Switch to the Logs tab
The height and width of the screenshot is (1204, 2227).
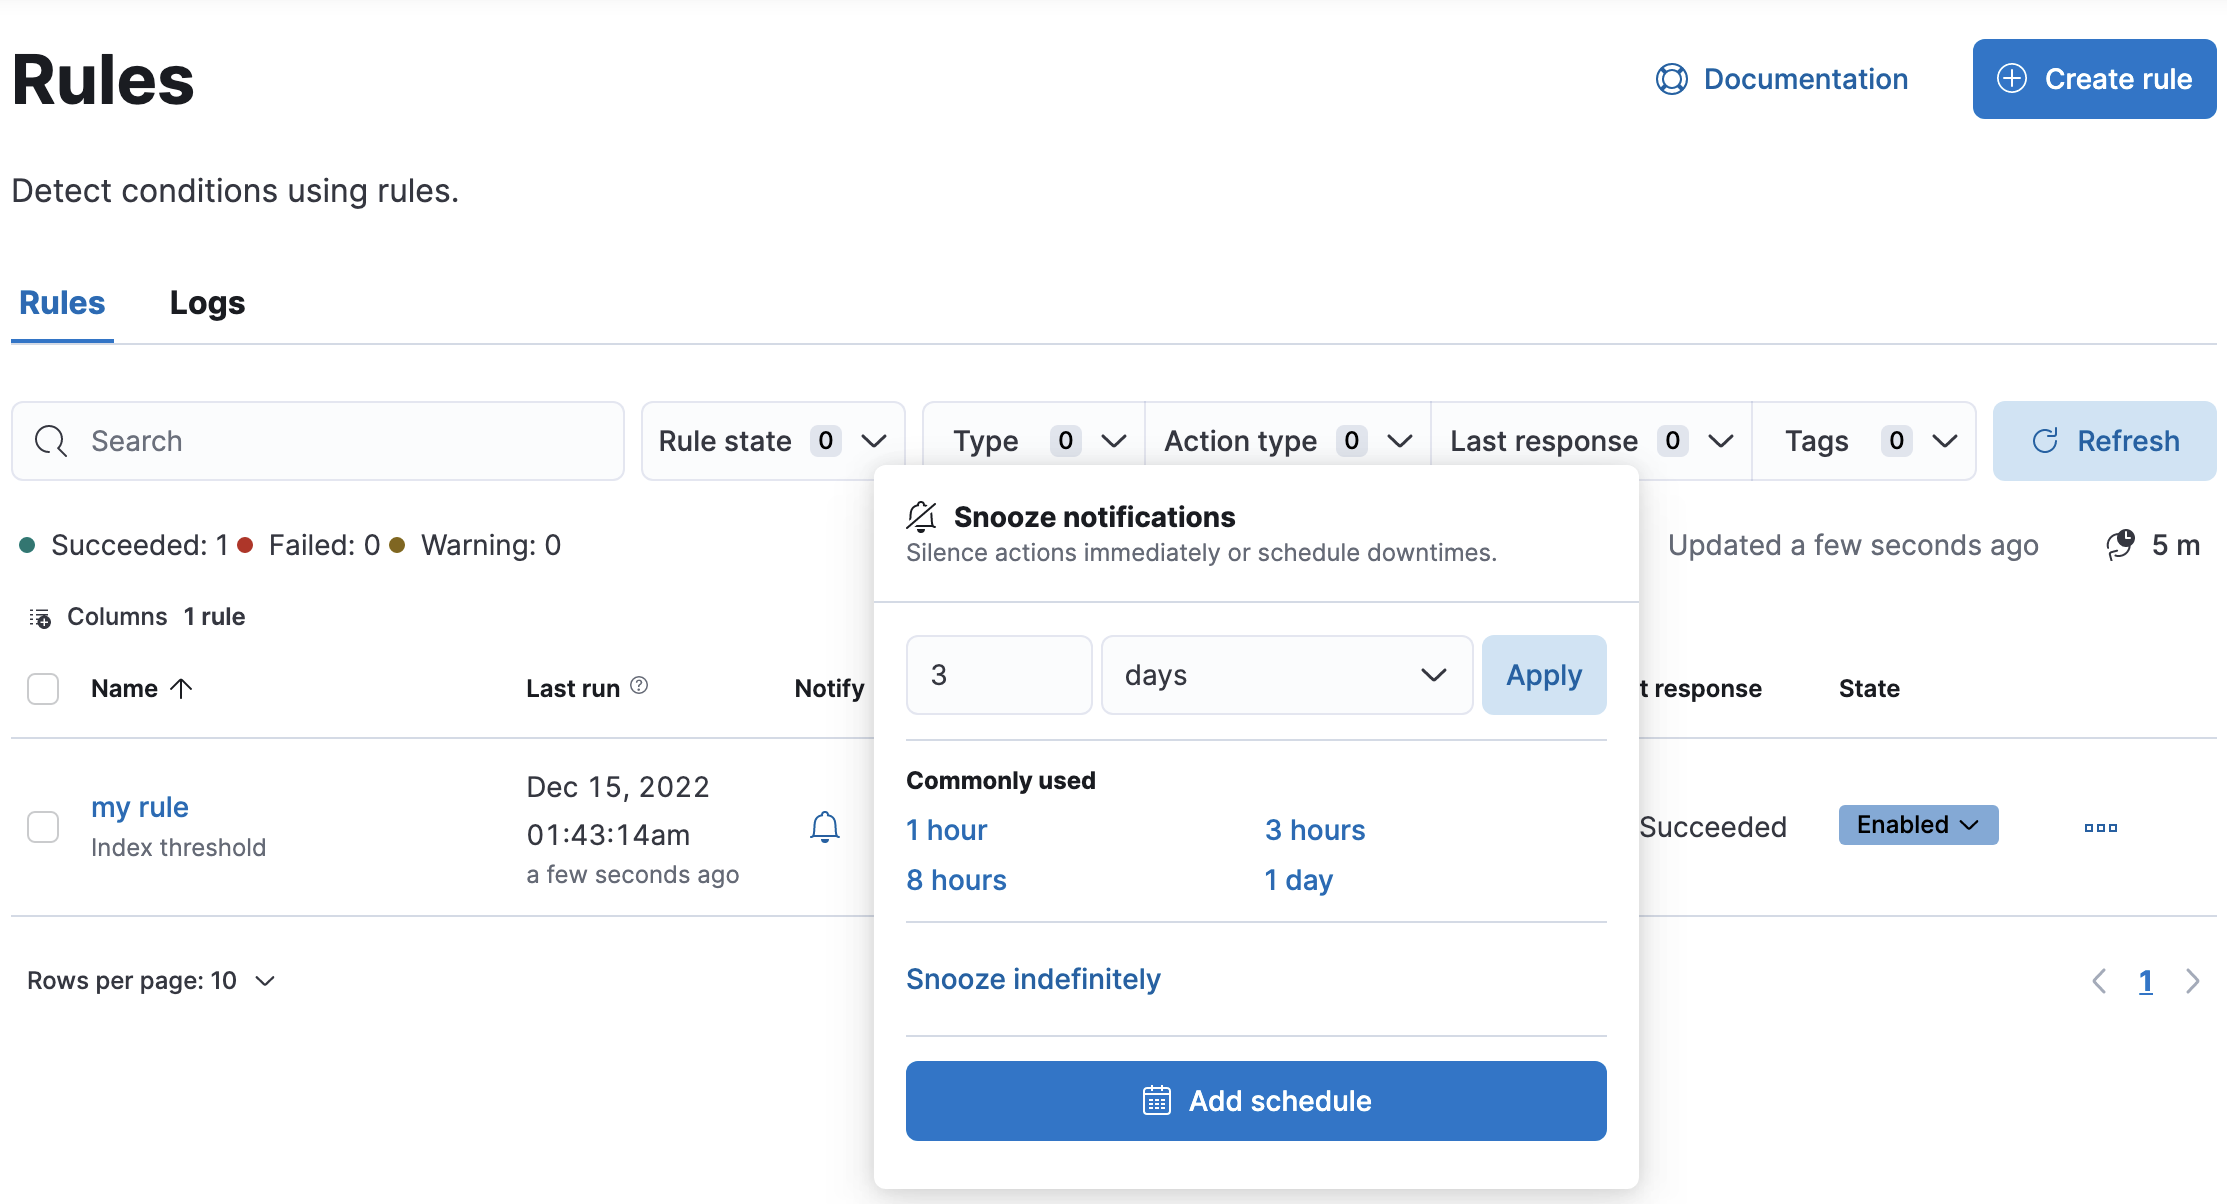pyautogui.click(x=207, y=303)
